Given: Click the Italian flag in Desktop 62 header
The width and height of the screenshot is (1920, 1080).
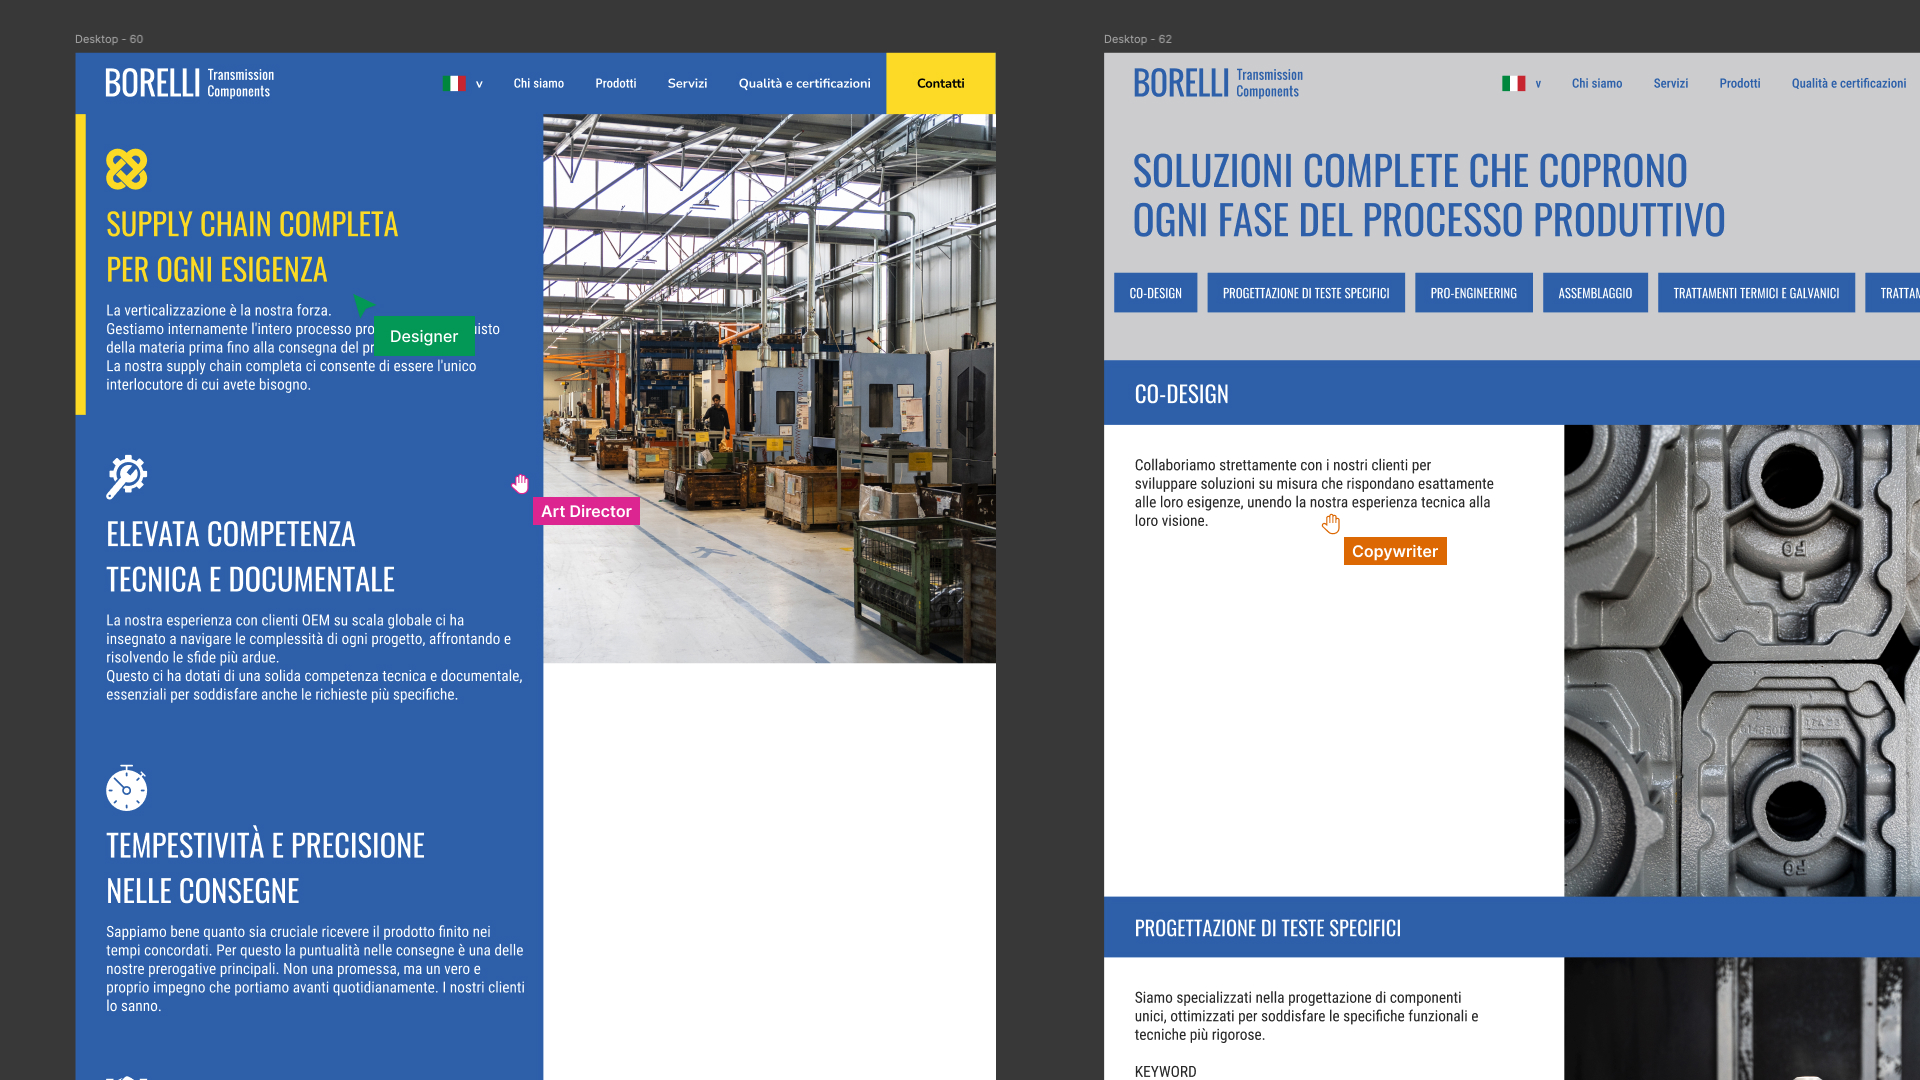Looking at the screenshot, I should pyautogui.click(x=1513, y=84).
